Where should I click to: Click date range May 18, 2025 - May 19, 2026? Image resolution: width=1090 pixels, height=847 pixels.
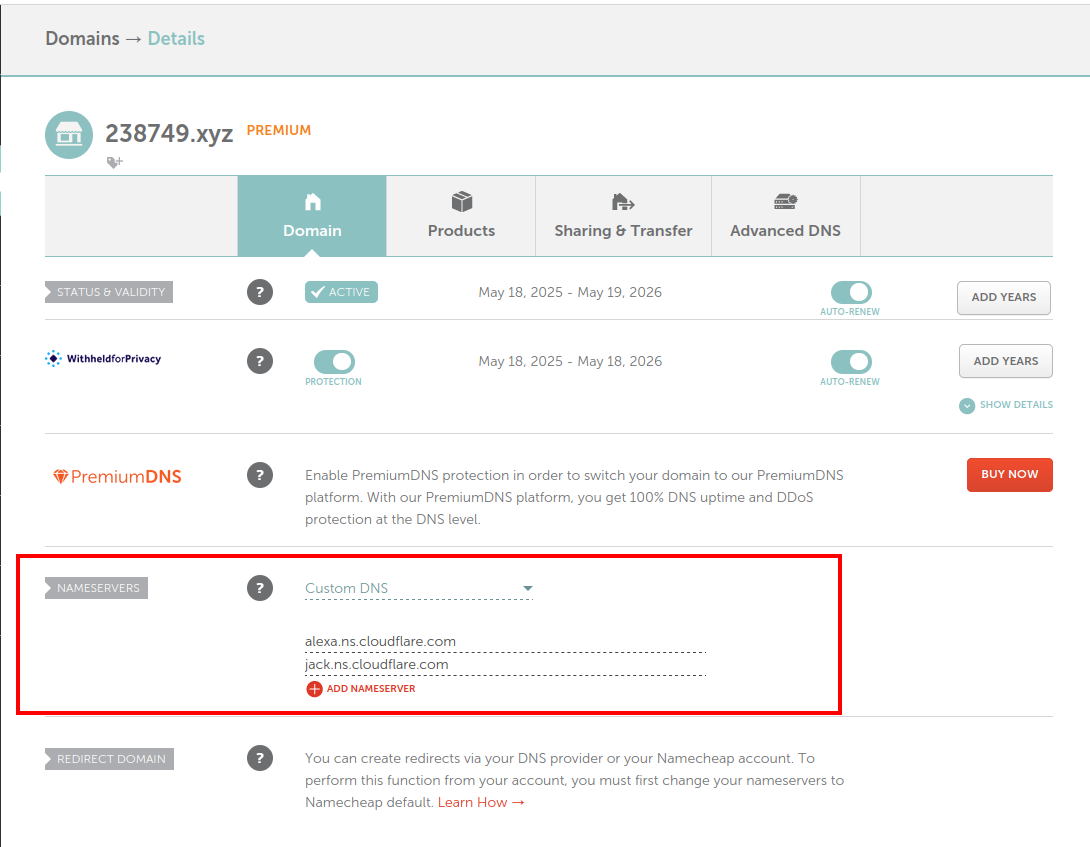(570, 292)
